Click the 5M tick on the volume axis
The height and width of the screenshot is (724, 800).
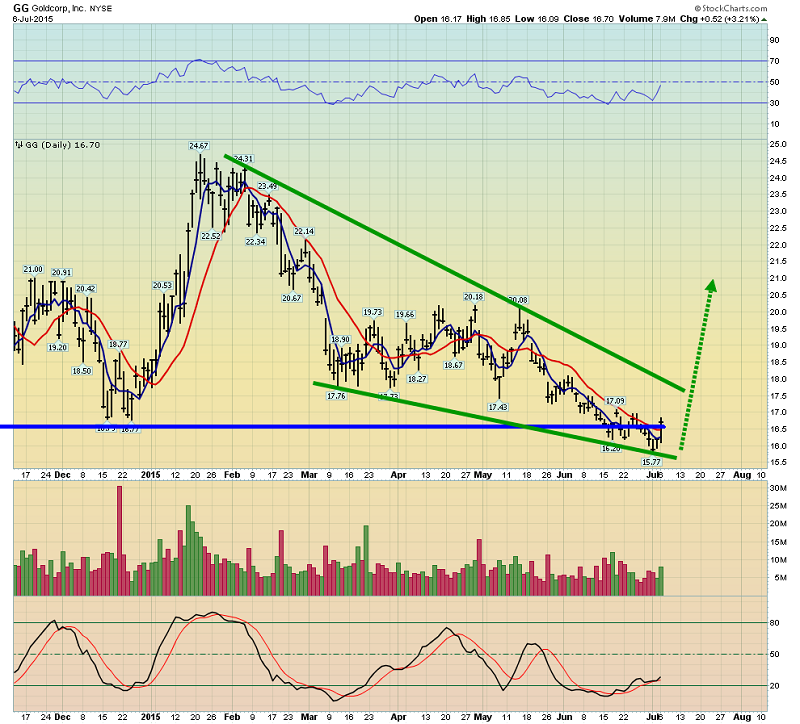point(780,578)
